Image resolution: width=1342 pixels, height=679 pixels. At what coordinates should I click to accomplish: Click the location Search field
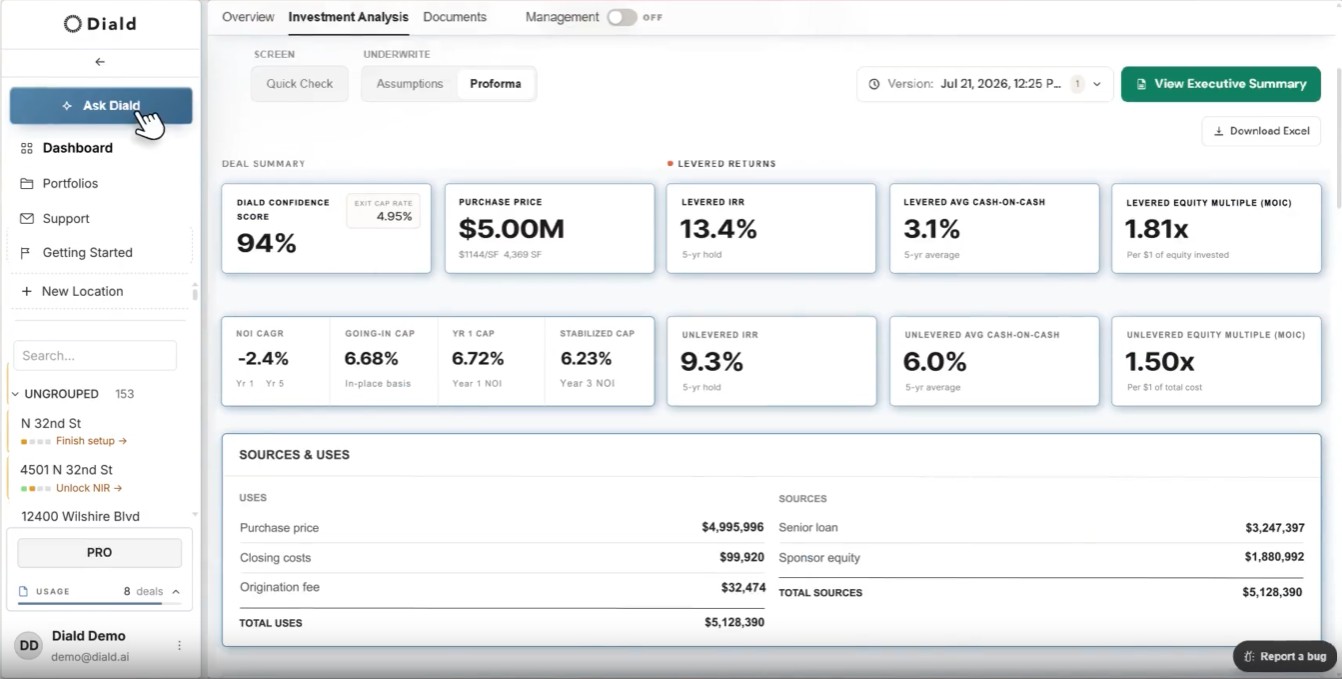pyautogui.click(x=95, y=355)
